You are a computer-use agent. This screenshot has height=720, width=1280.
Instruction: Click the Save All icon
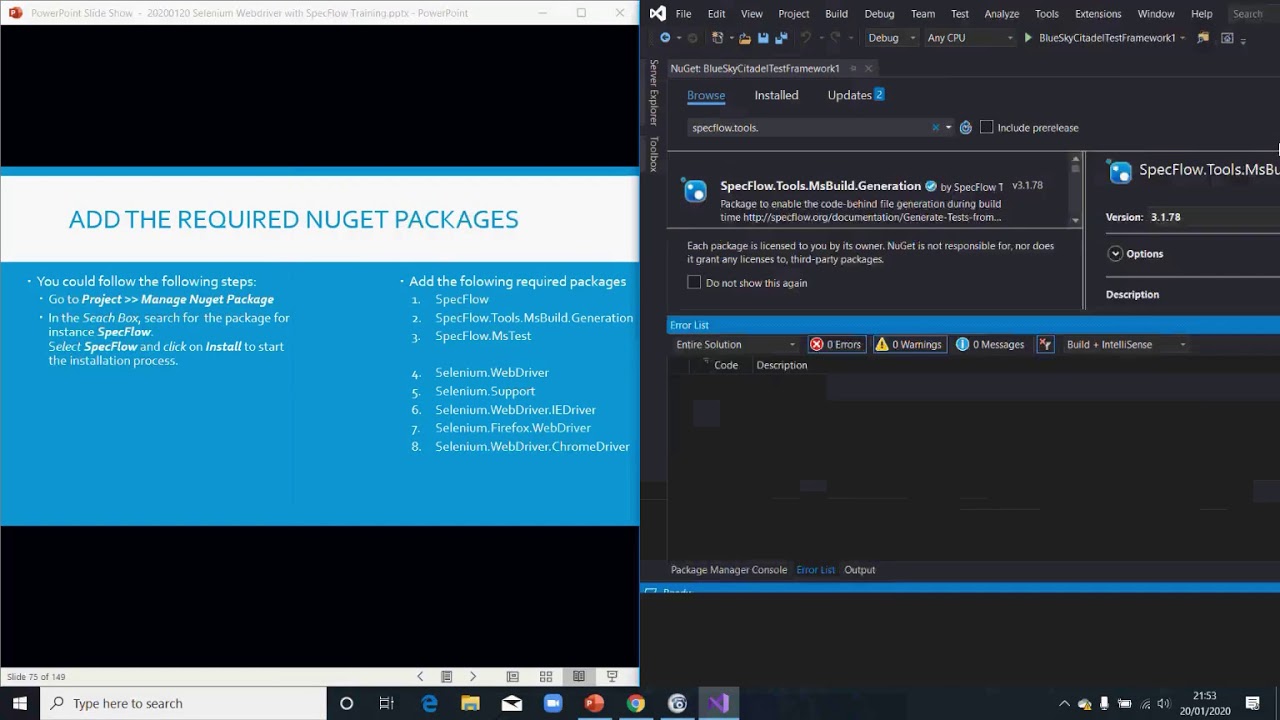click(x=781, y=38)
